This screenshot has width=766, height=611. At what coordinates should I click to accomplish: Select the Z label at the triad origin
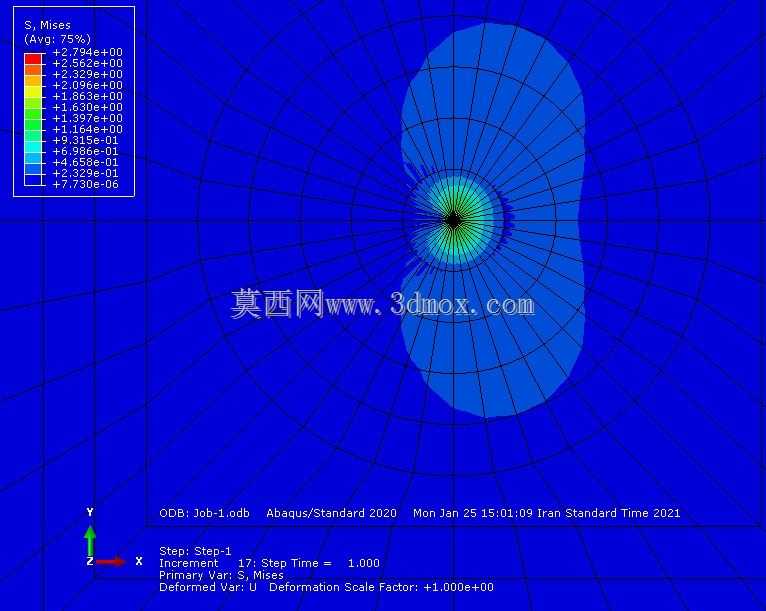[x=89, y=561]
